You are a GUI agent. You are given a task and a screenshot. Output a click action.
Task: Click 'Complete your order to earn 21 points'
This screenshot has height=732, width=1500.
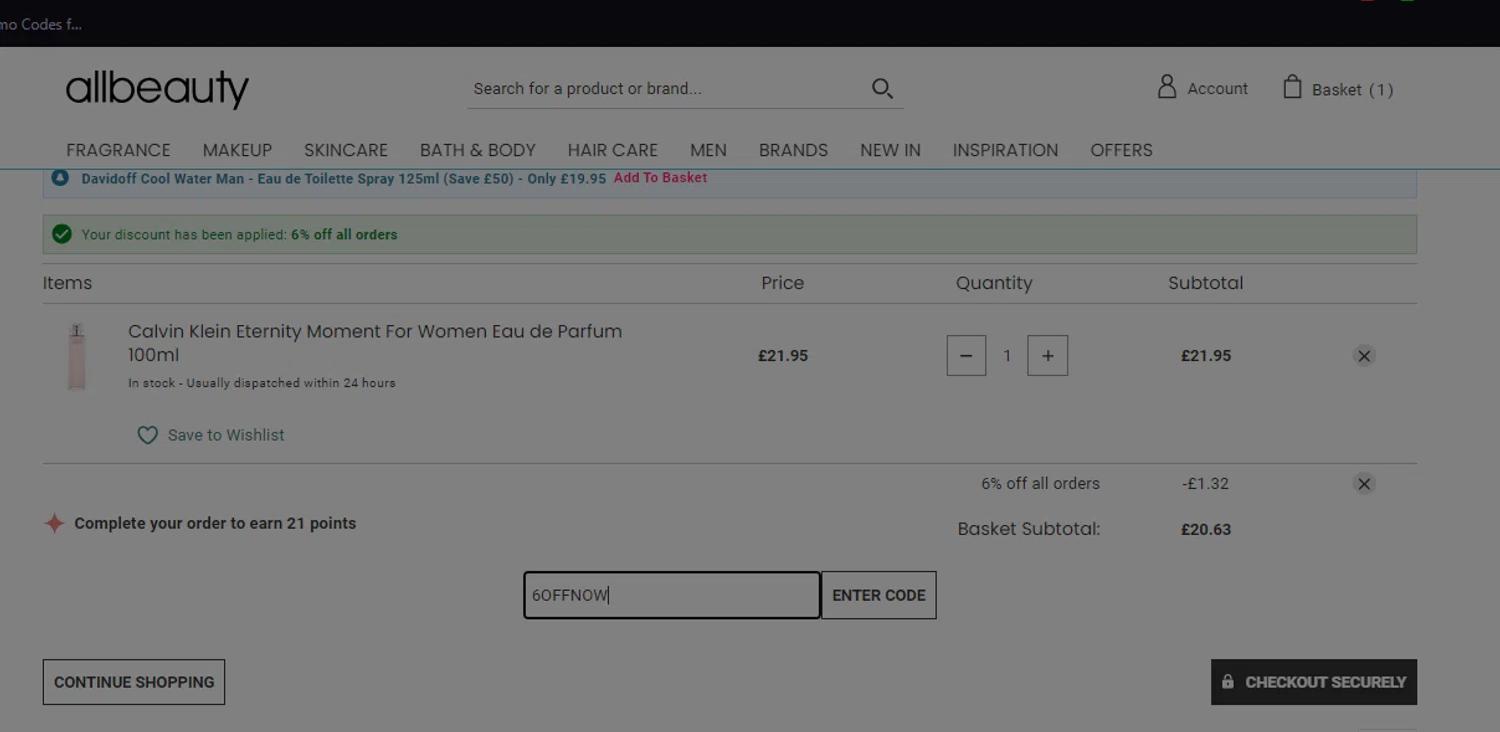click(215, 524)
